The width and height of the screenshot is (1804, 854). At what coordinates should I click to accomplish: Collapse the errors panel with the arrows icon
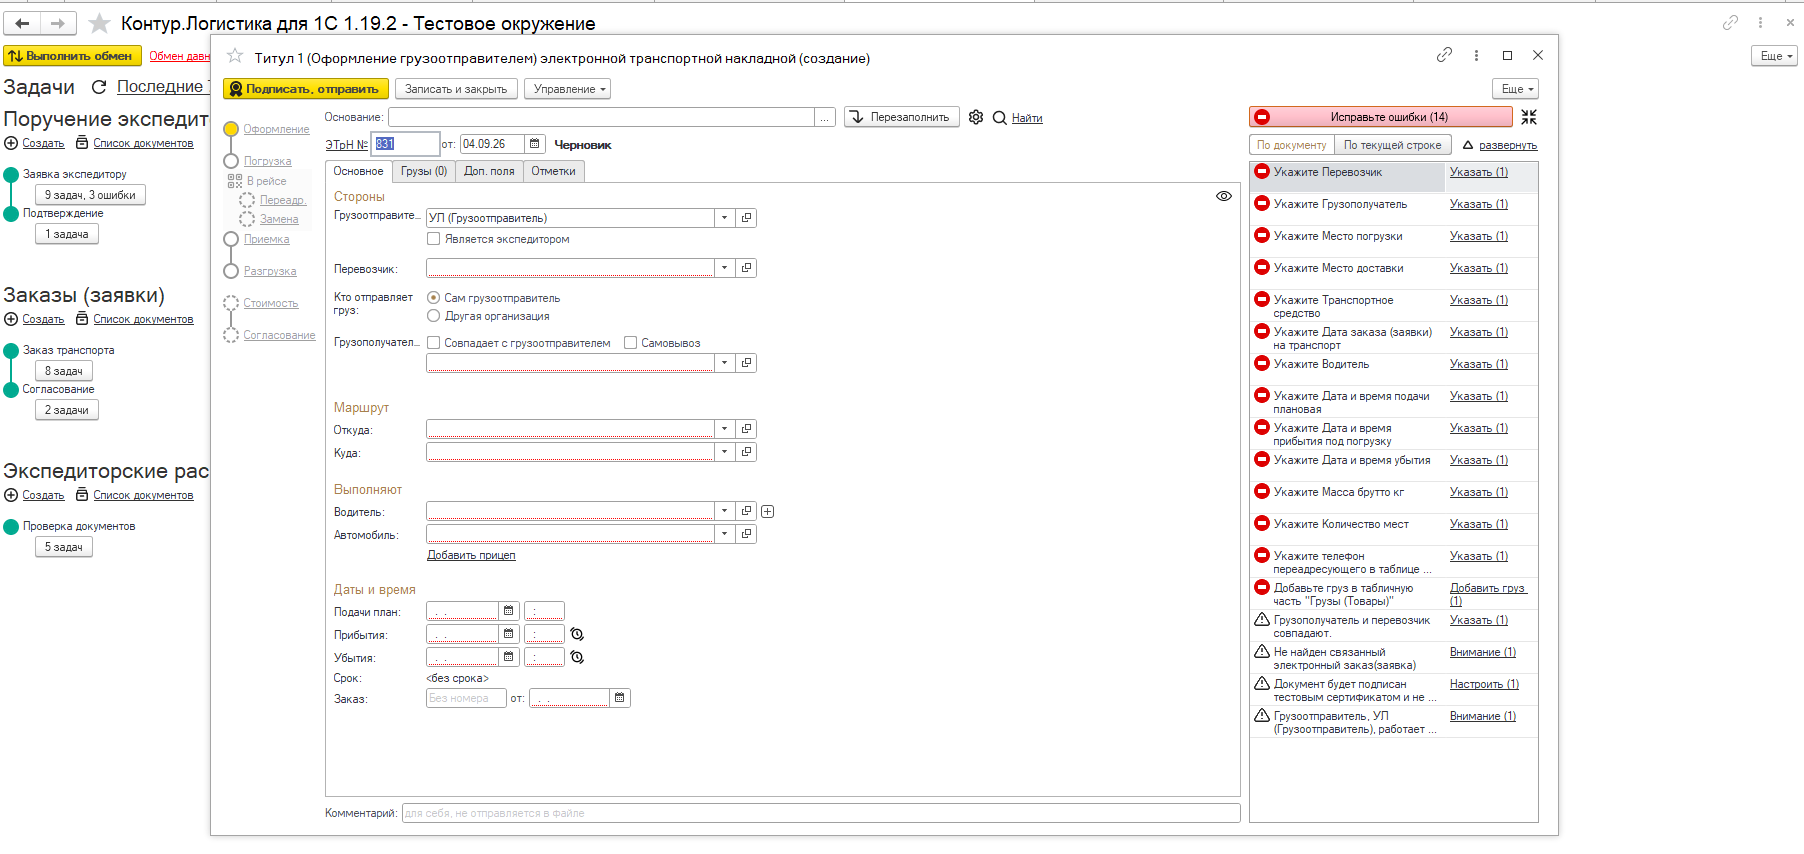pyautogui.click(x=1529, y=117)
